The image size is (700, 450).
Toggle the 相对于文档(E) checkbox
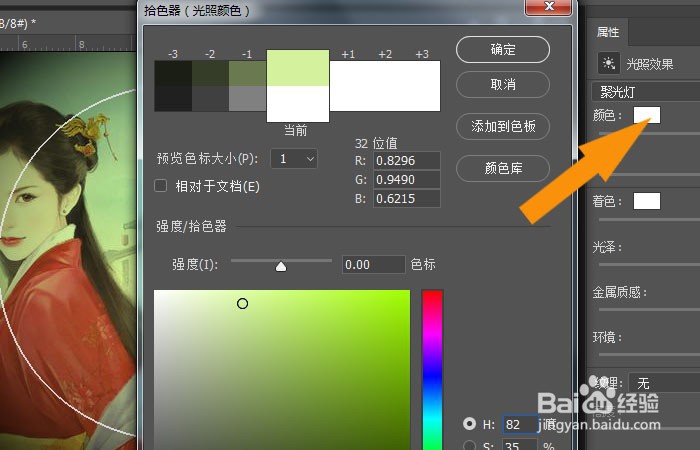pyautogui.click(x=160, y=186)
